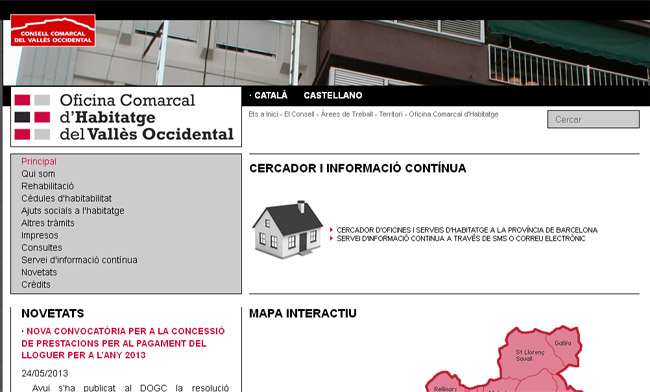Open Servei d'informació contínua SMS link
This screenshot has width=650, height=392.
click(461, 239)
